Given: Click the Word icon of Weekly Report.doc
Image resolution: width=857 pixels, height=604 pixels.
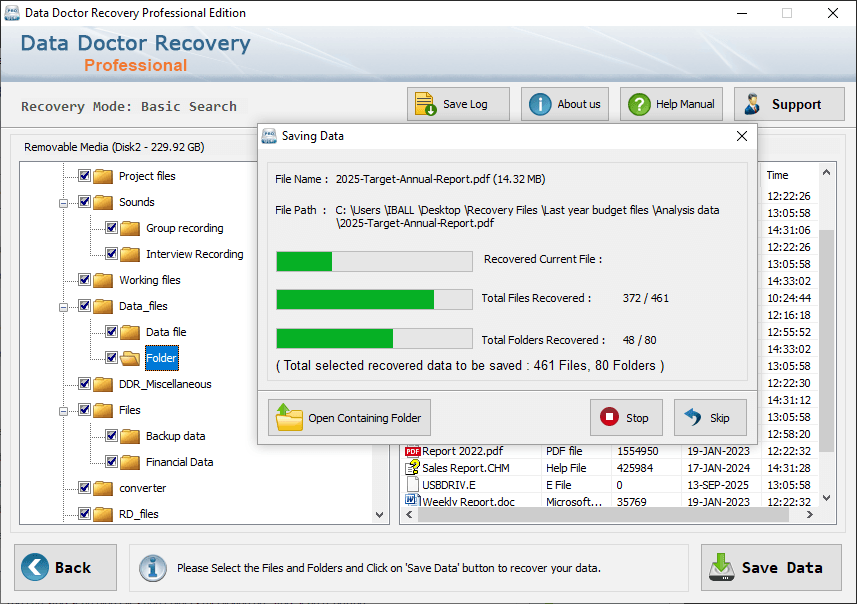Looking at the screenshot, I should [412, 501].
